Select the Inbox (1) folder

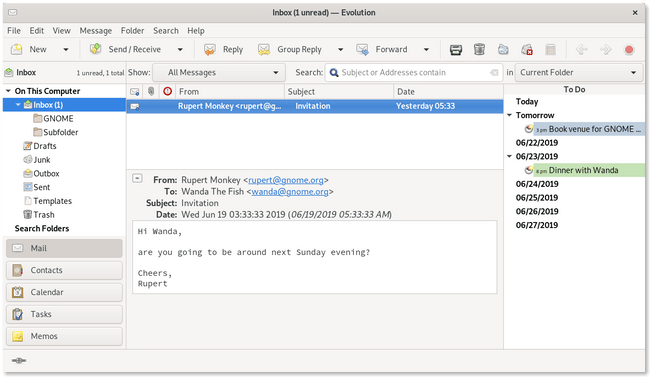(64, 105)
